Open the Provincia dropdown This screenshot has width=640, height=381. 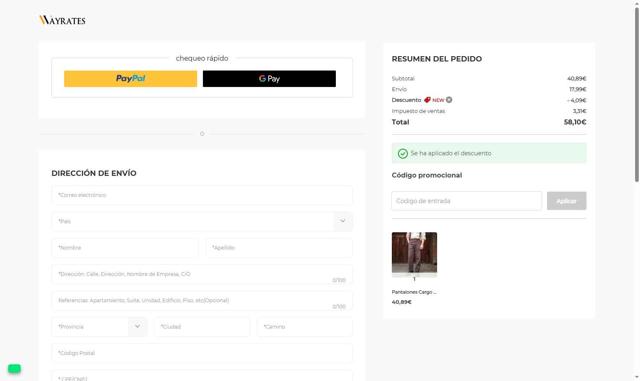[99, 327]
